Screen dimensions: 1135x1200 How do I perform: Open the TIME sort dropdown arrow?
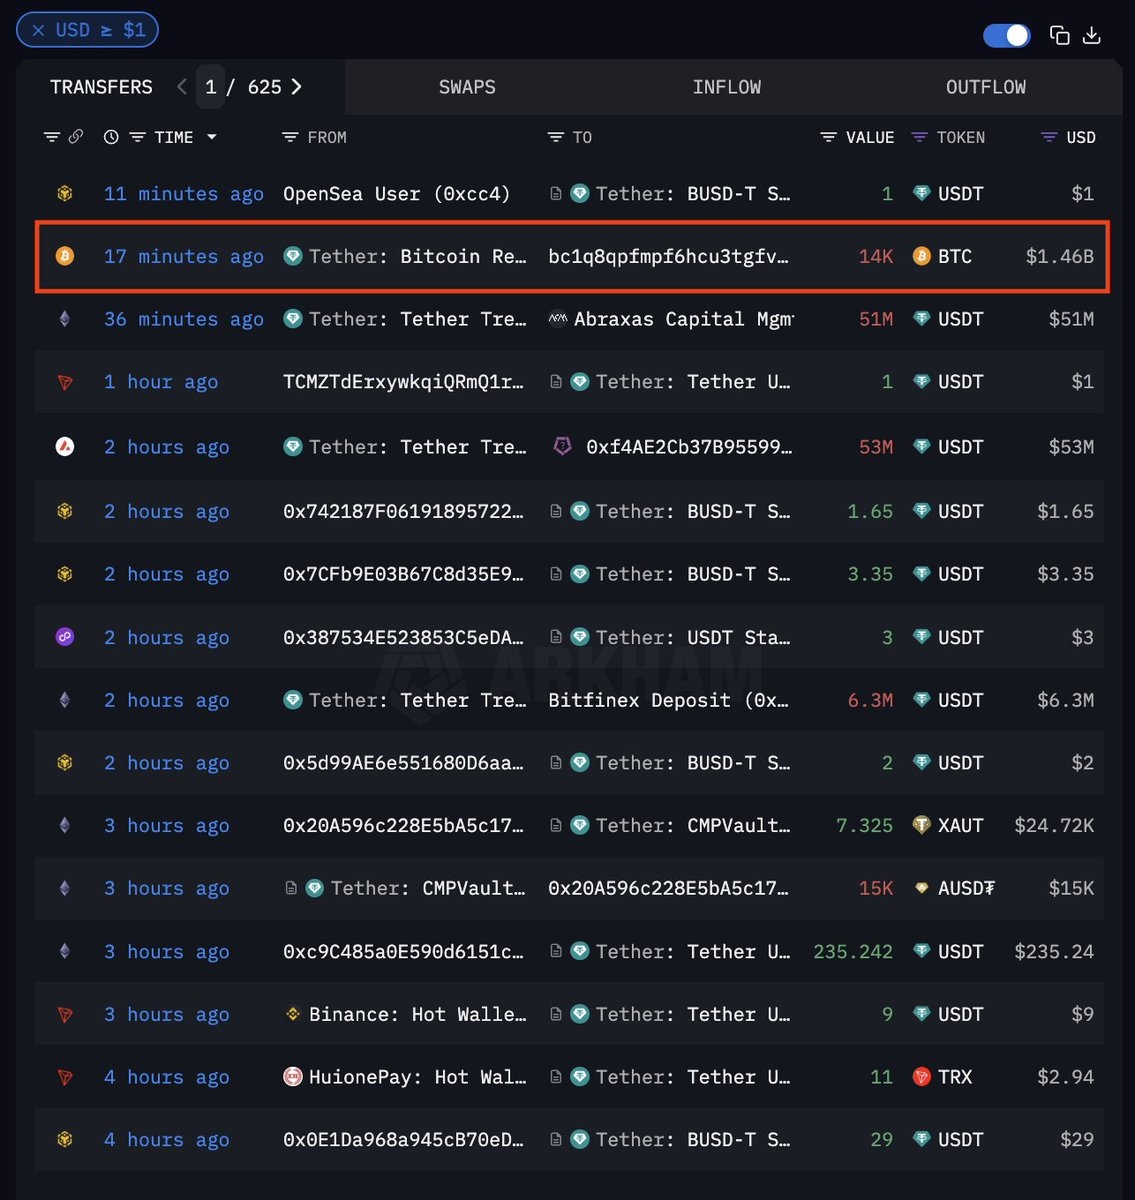(x=212, y=137)
